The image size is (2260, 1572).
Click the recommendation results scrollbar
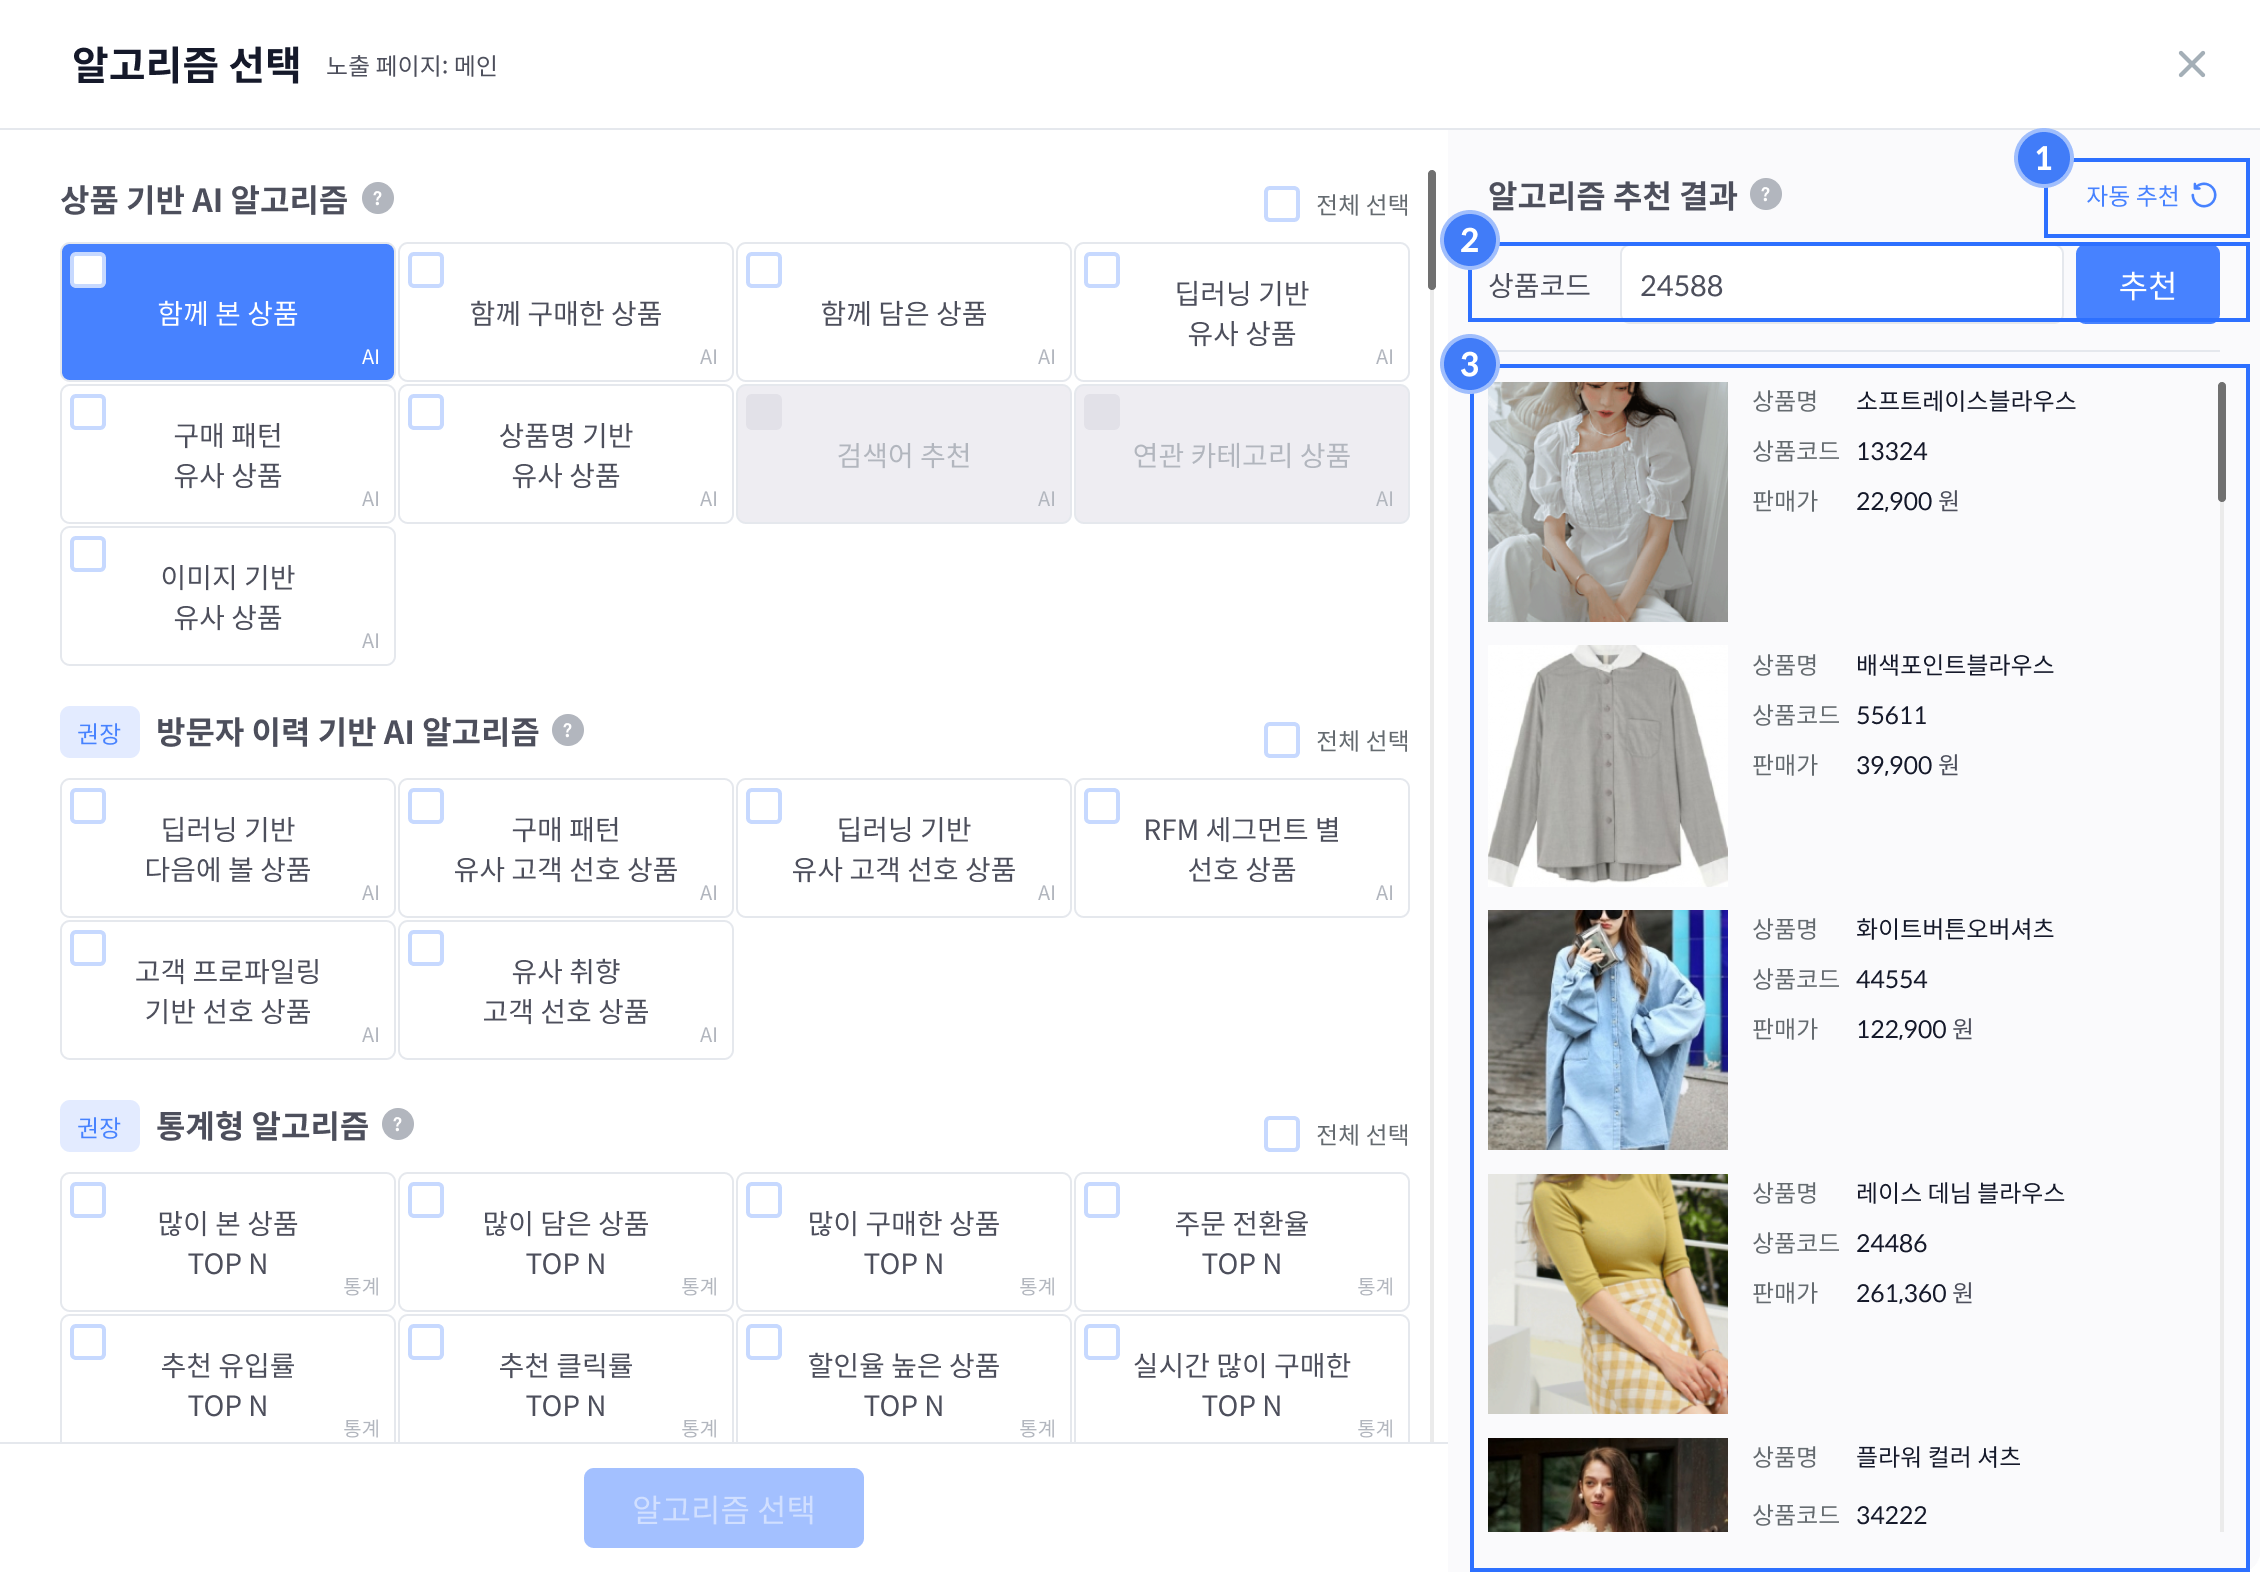coord(2221,442)
